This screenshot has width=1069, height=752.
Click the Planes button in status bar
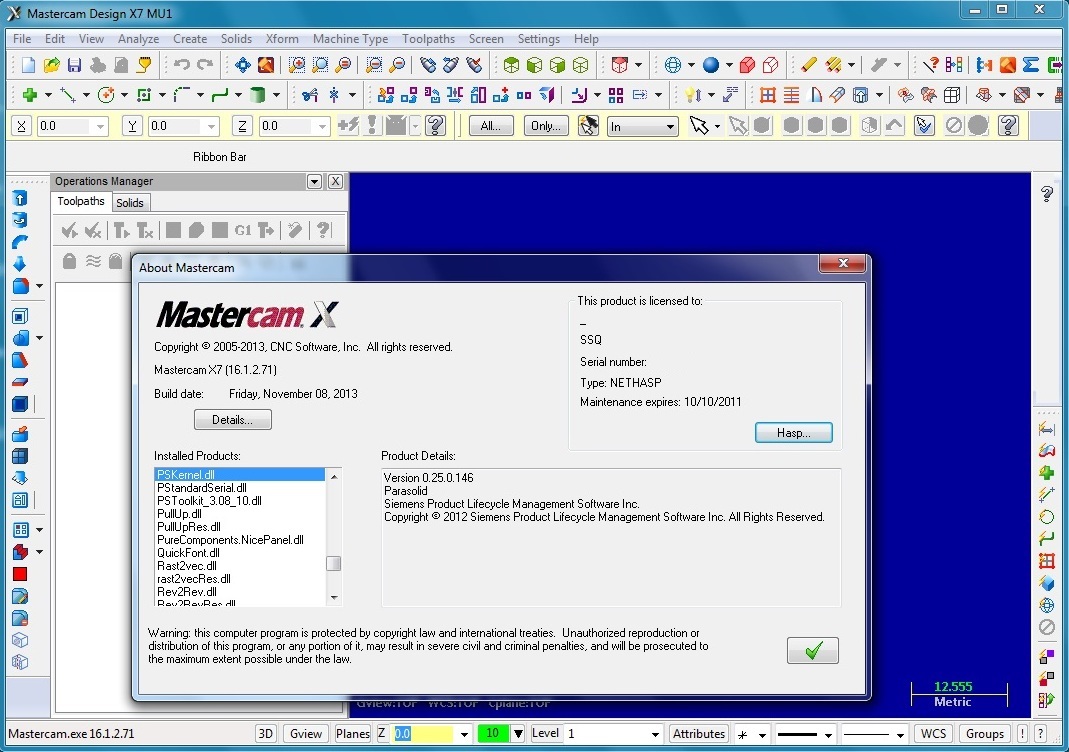[352, 734]
